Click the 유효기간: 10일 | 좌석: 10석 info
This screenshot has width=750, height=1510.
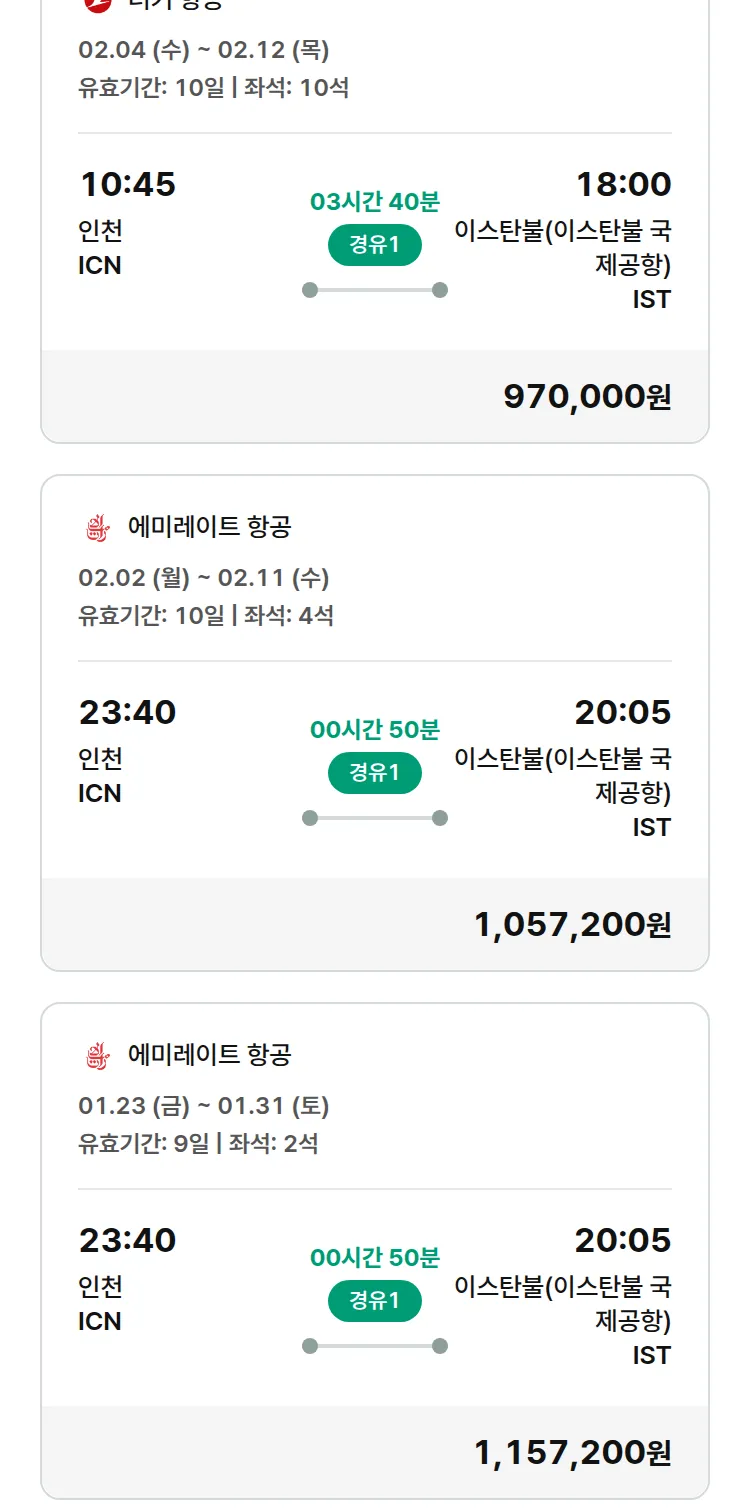[213, 87]
